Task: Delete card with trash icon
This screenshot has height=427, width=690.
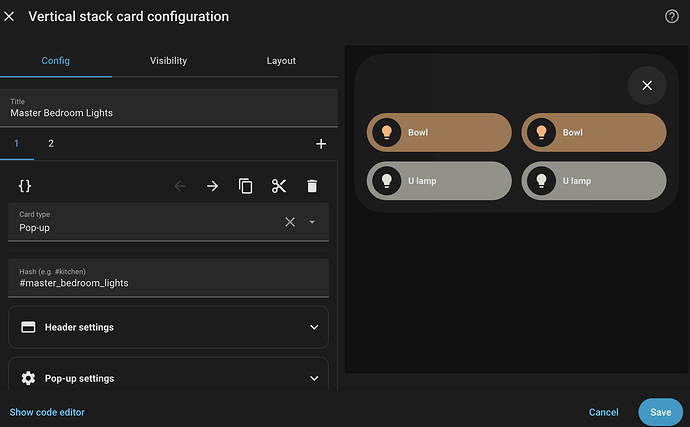Action: [312, 186]
